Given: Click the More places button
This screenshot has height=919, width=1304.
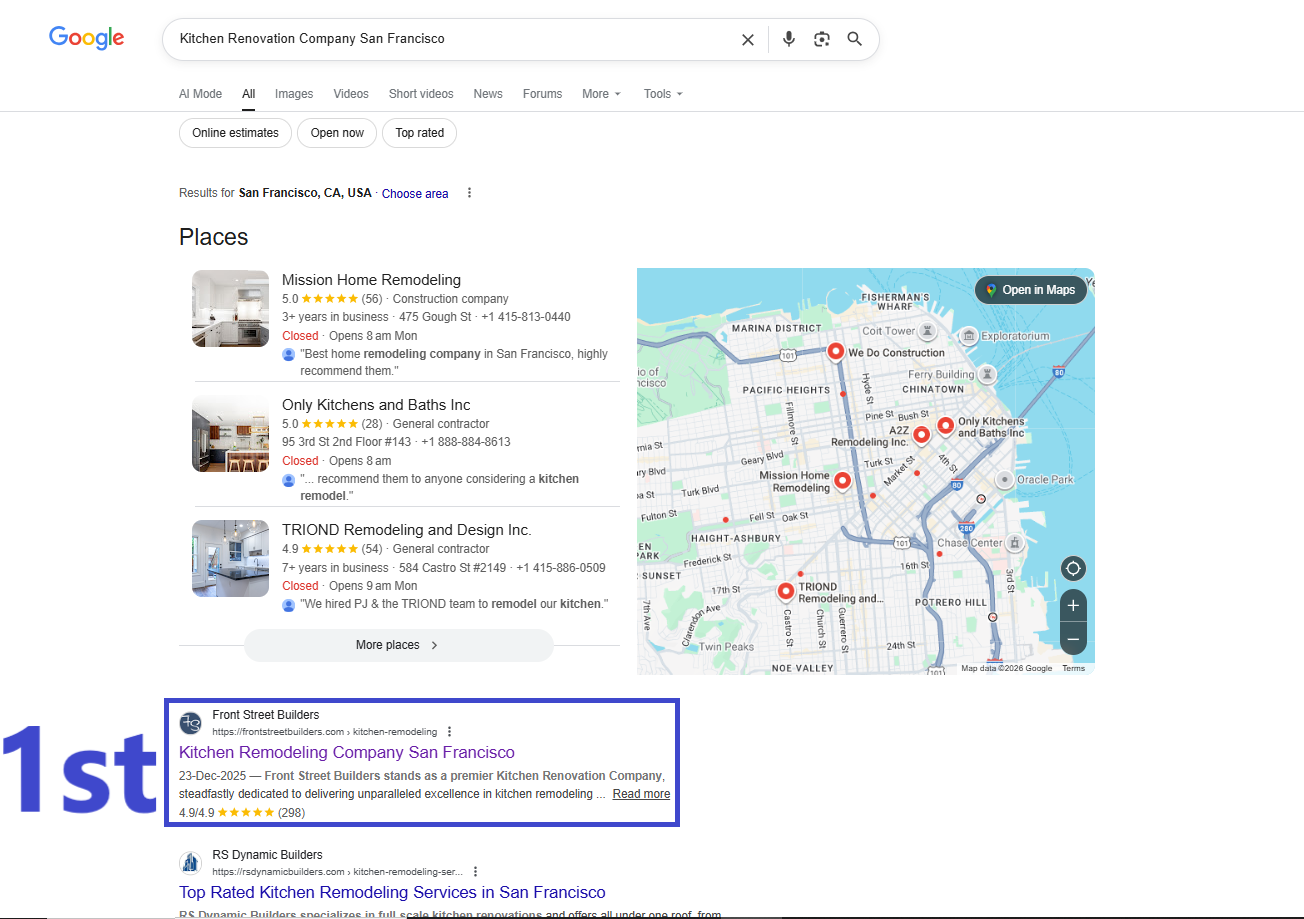Looking at the screenshot, I should tap(398, 645).
